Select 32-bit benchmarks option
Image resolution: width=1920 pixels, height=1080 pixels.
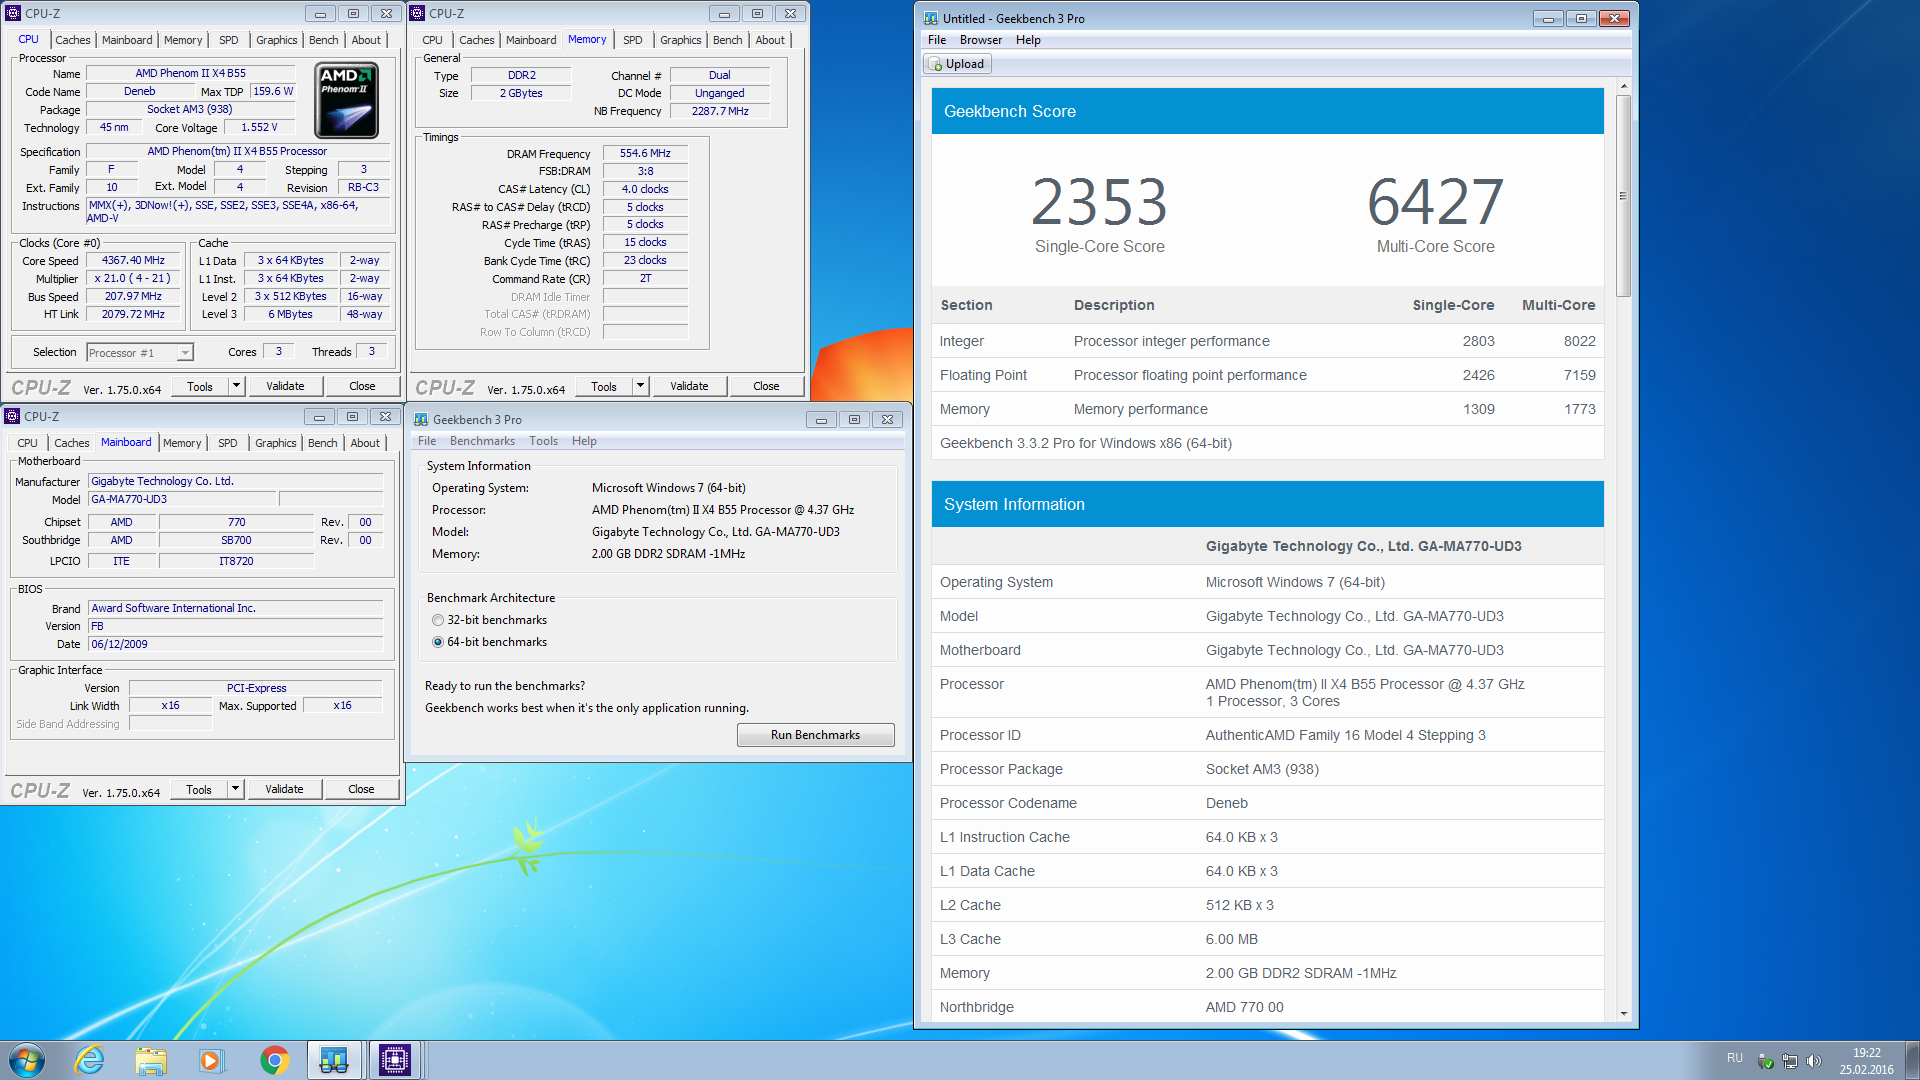click(489, 620)
